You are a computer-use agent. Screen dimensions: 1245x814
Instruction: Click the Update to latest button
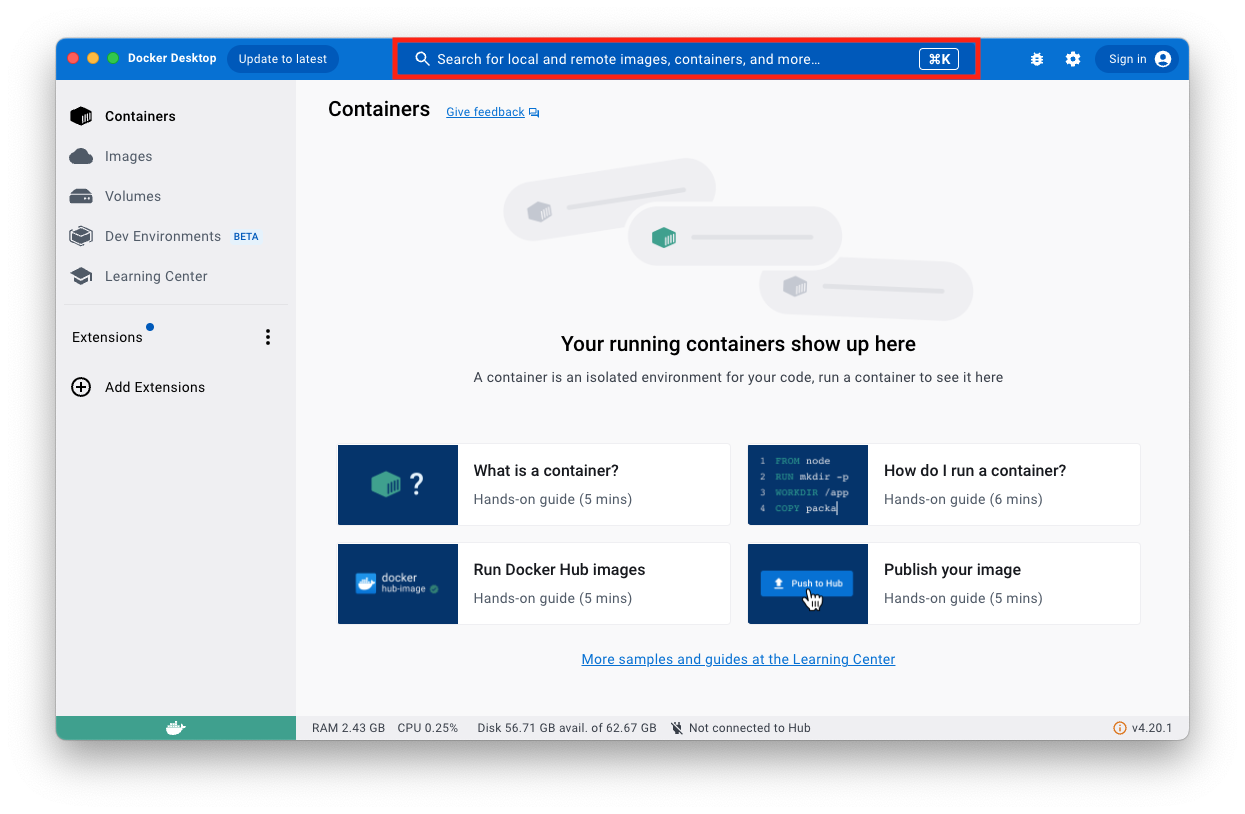tap(283, 59)
